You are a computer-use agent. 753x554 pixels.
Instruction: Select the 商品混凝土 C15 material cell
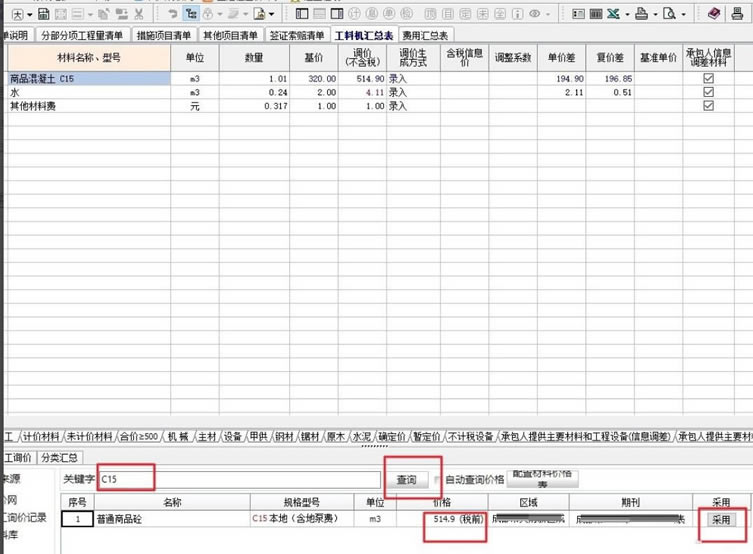point(89,78)
